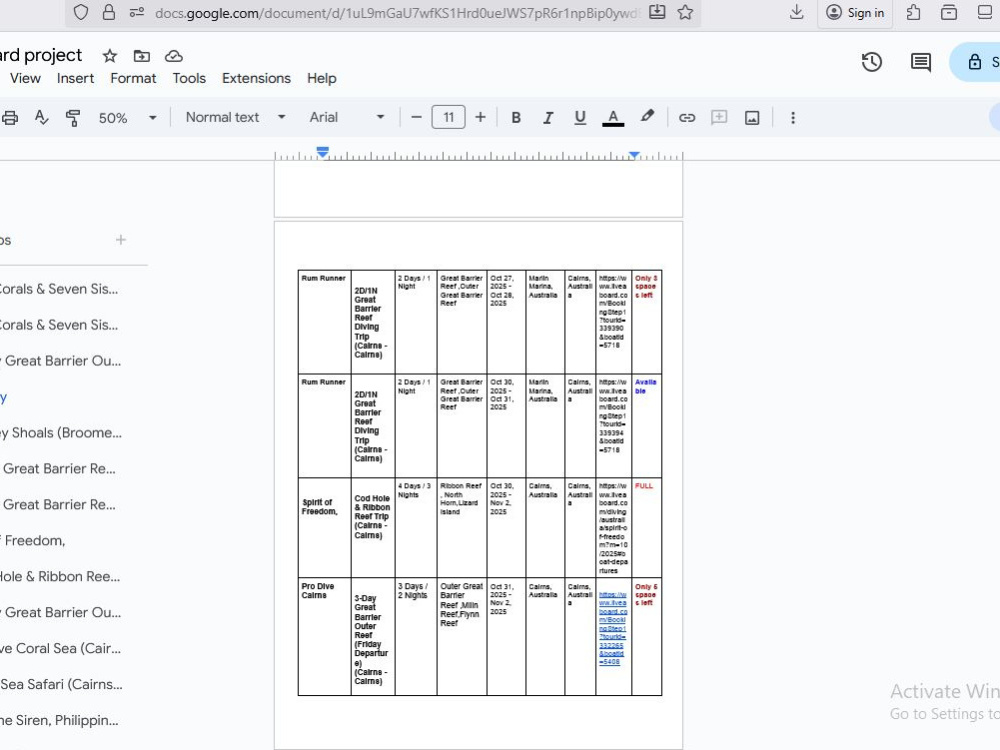
Task: Add a comment from toolbar icon
Action: [719, 117]
